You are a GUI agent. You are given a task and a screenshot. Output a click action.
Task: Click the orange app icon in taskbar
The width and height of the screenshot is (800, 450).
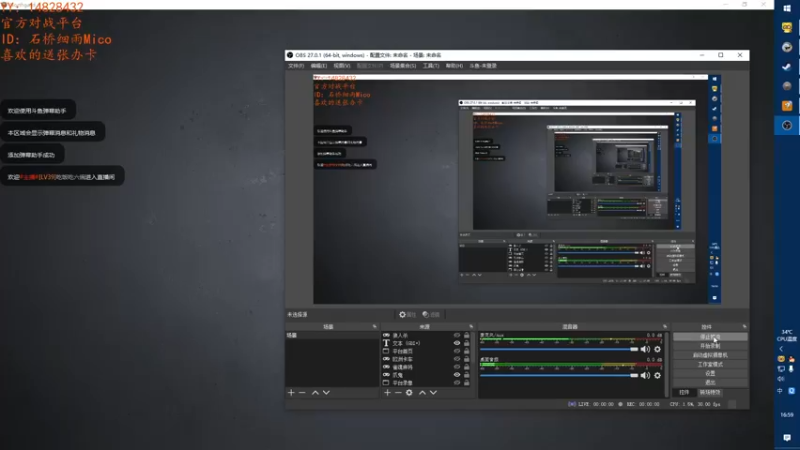tap(787, 106)
